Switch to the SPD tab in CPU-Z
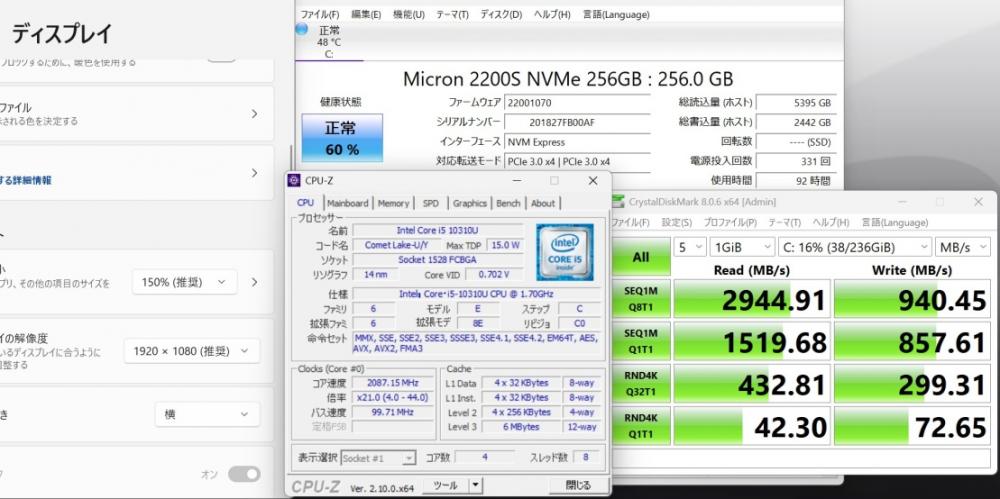The height and width of the screenshot is (499, 1000). (430, 203)
